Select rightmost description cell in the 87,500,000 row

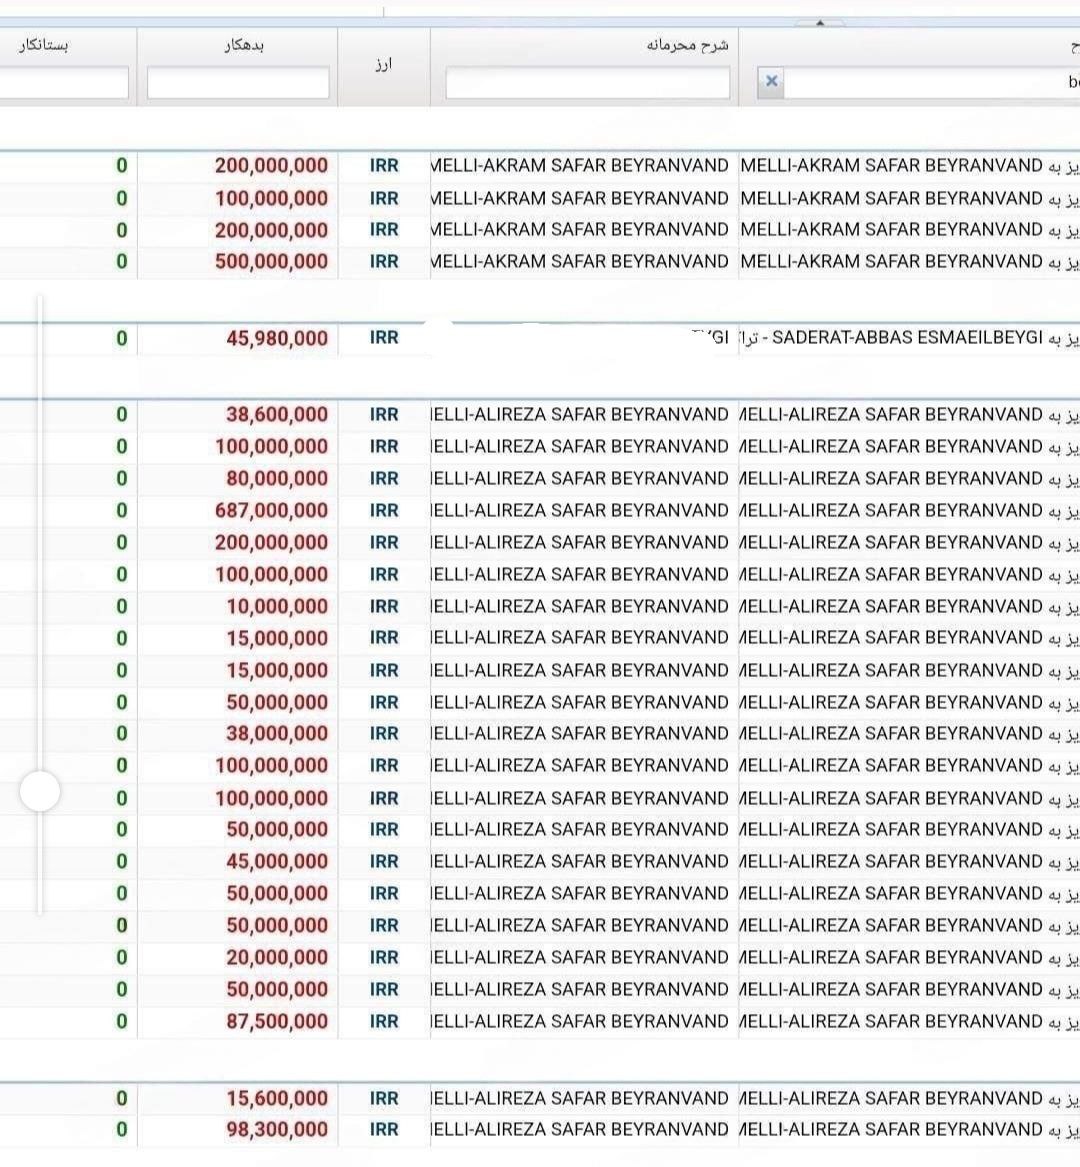pos(909,1022)
